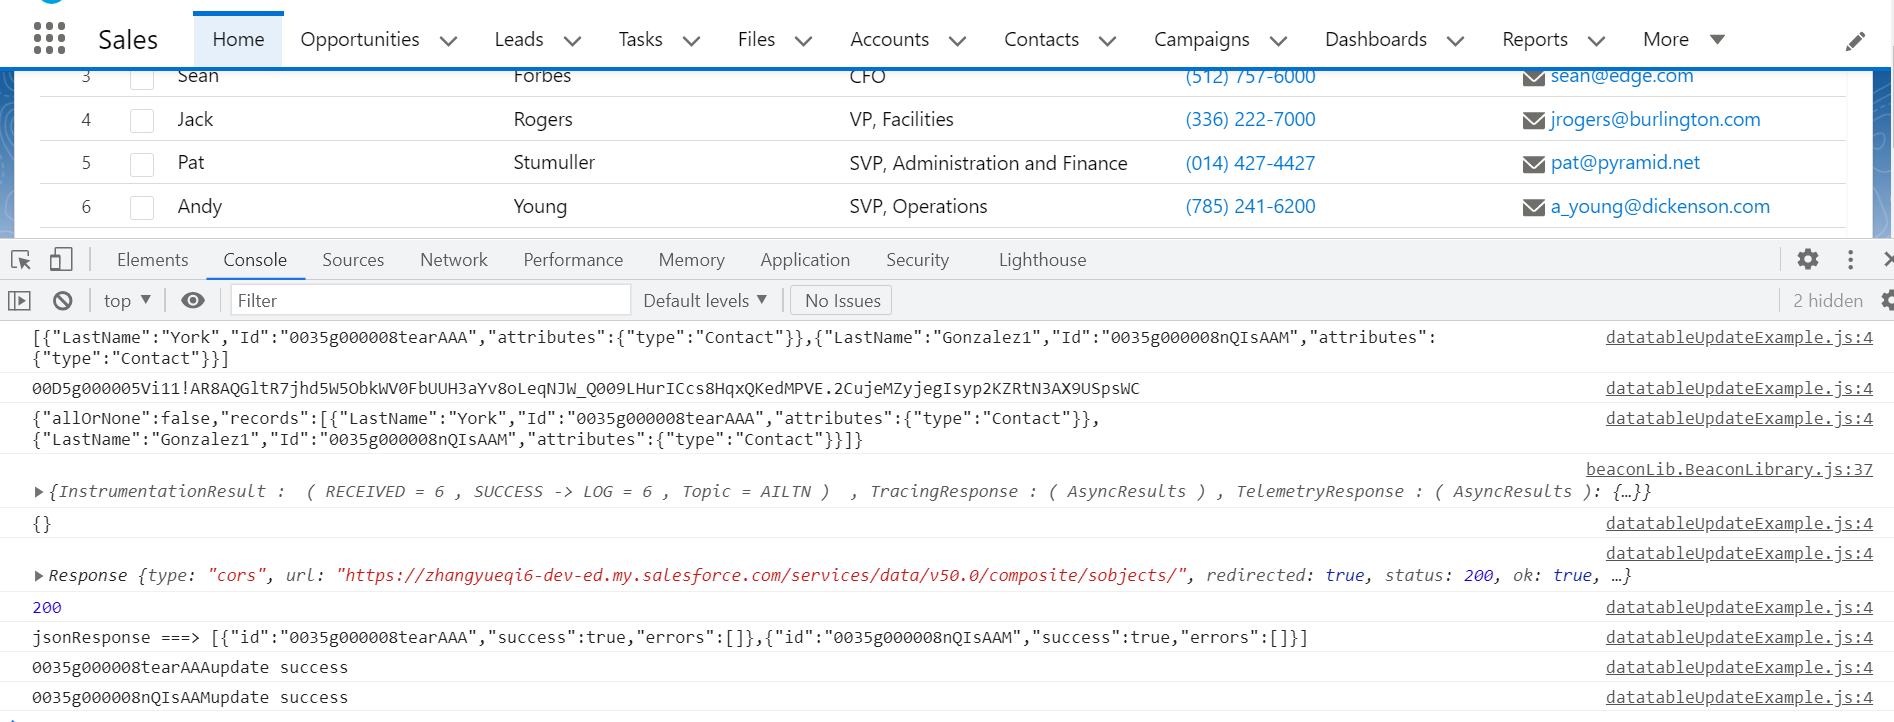Check the row checkbox for Pat Stumuller
The height and width of the screenshot is (722, 1894).
[x=142, y=164]
